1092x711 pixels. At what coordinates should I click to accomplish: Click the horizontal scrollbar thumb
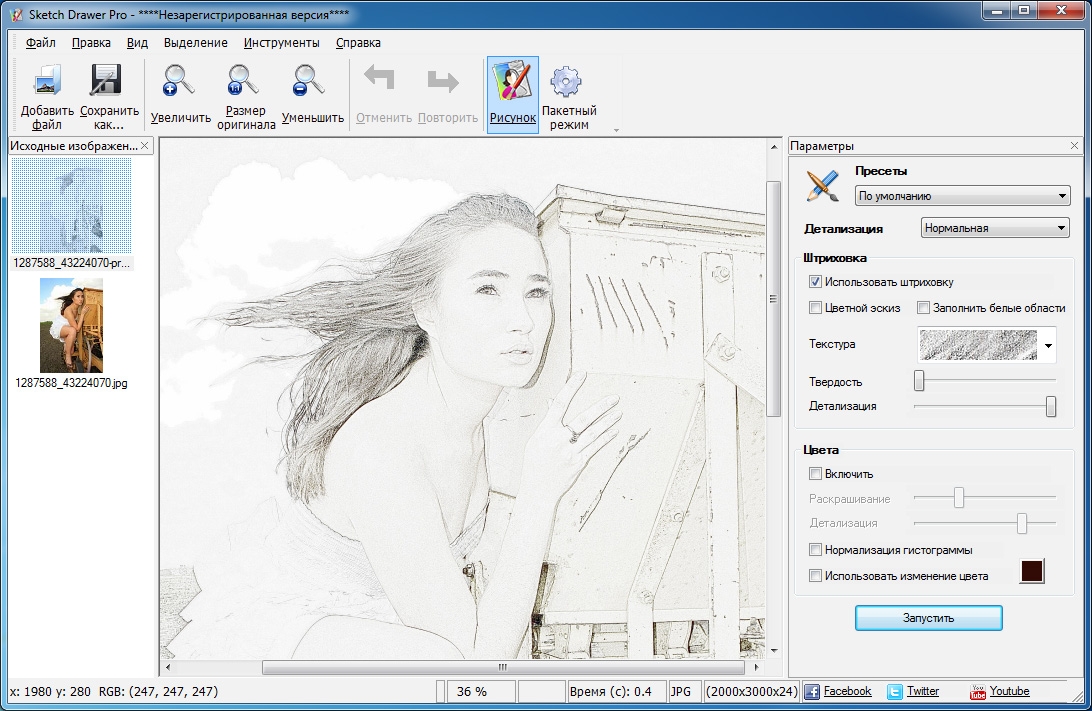point(502,667)
